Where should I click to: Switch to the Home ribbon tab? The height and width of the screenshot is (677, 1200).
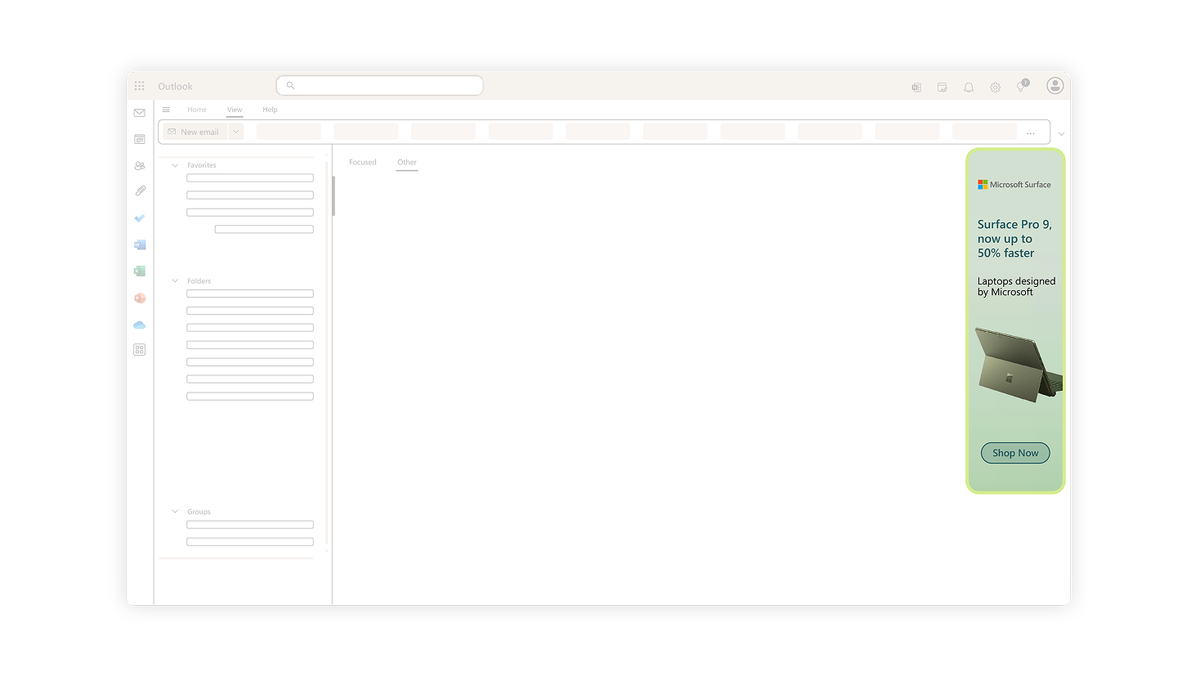(197, 110)
